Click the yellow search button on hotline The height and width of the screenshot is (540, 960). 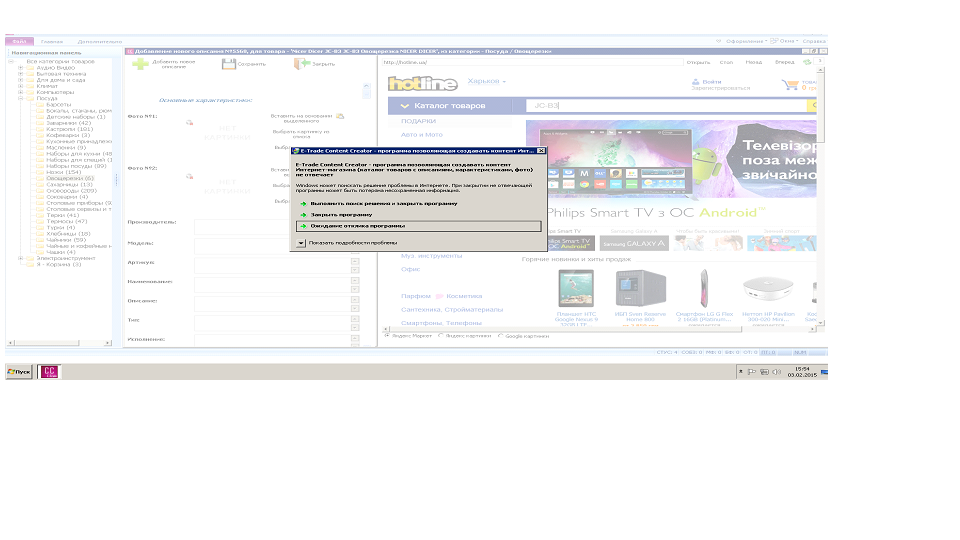point(812,105)
